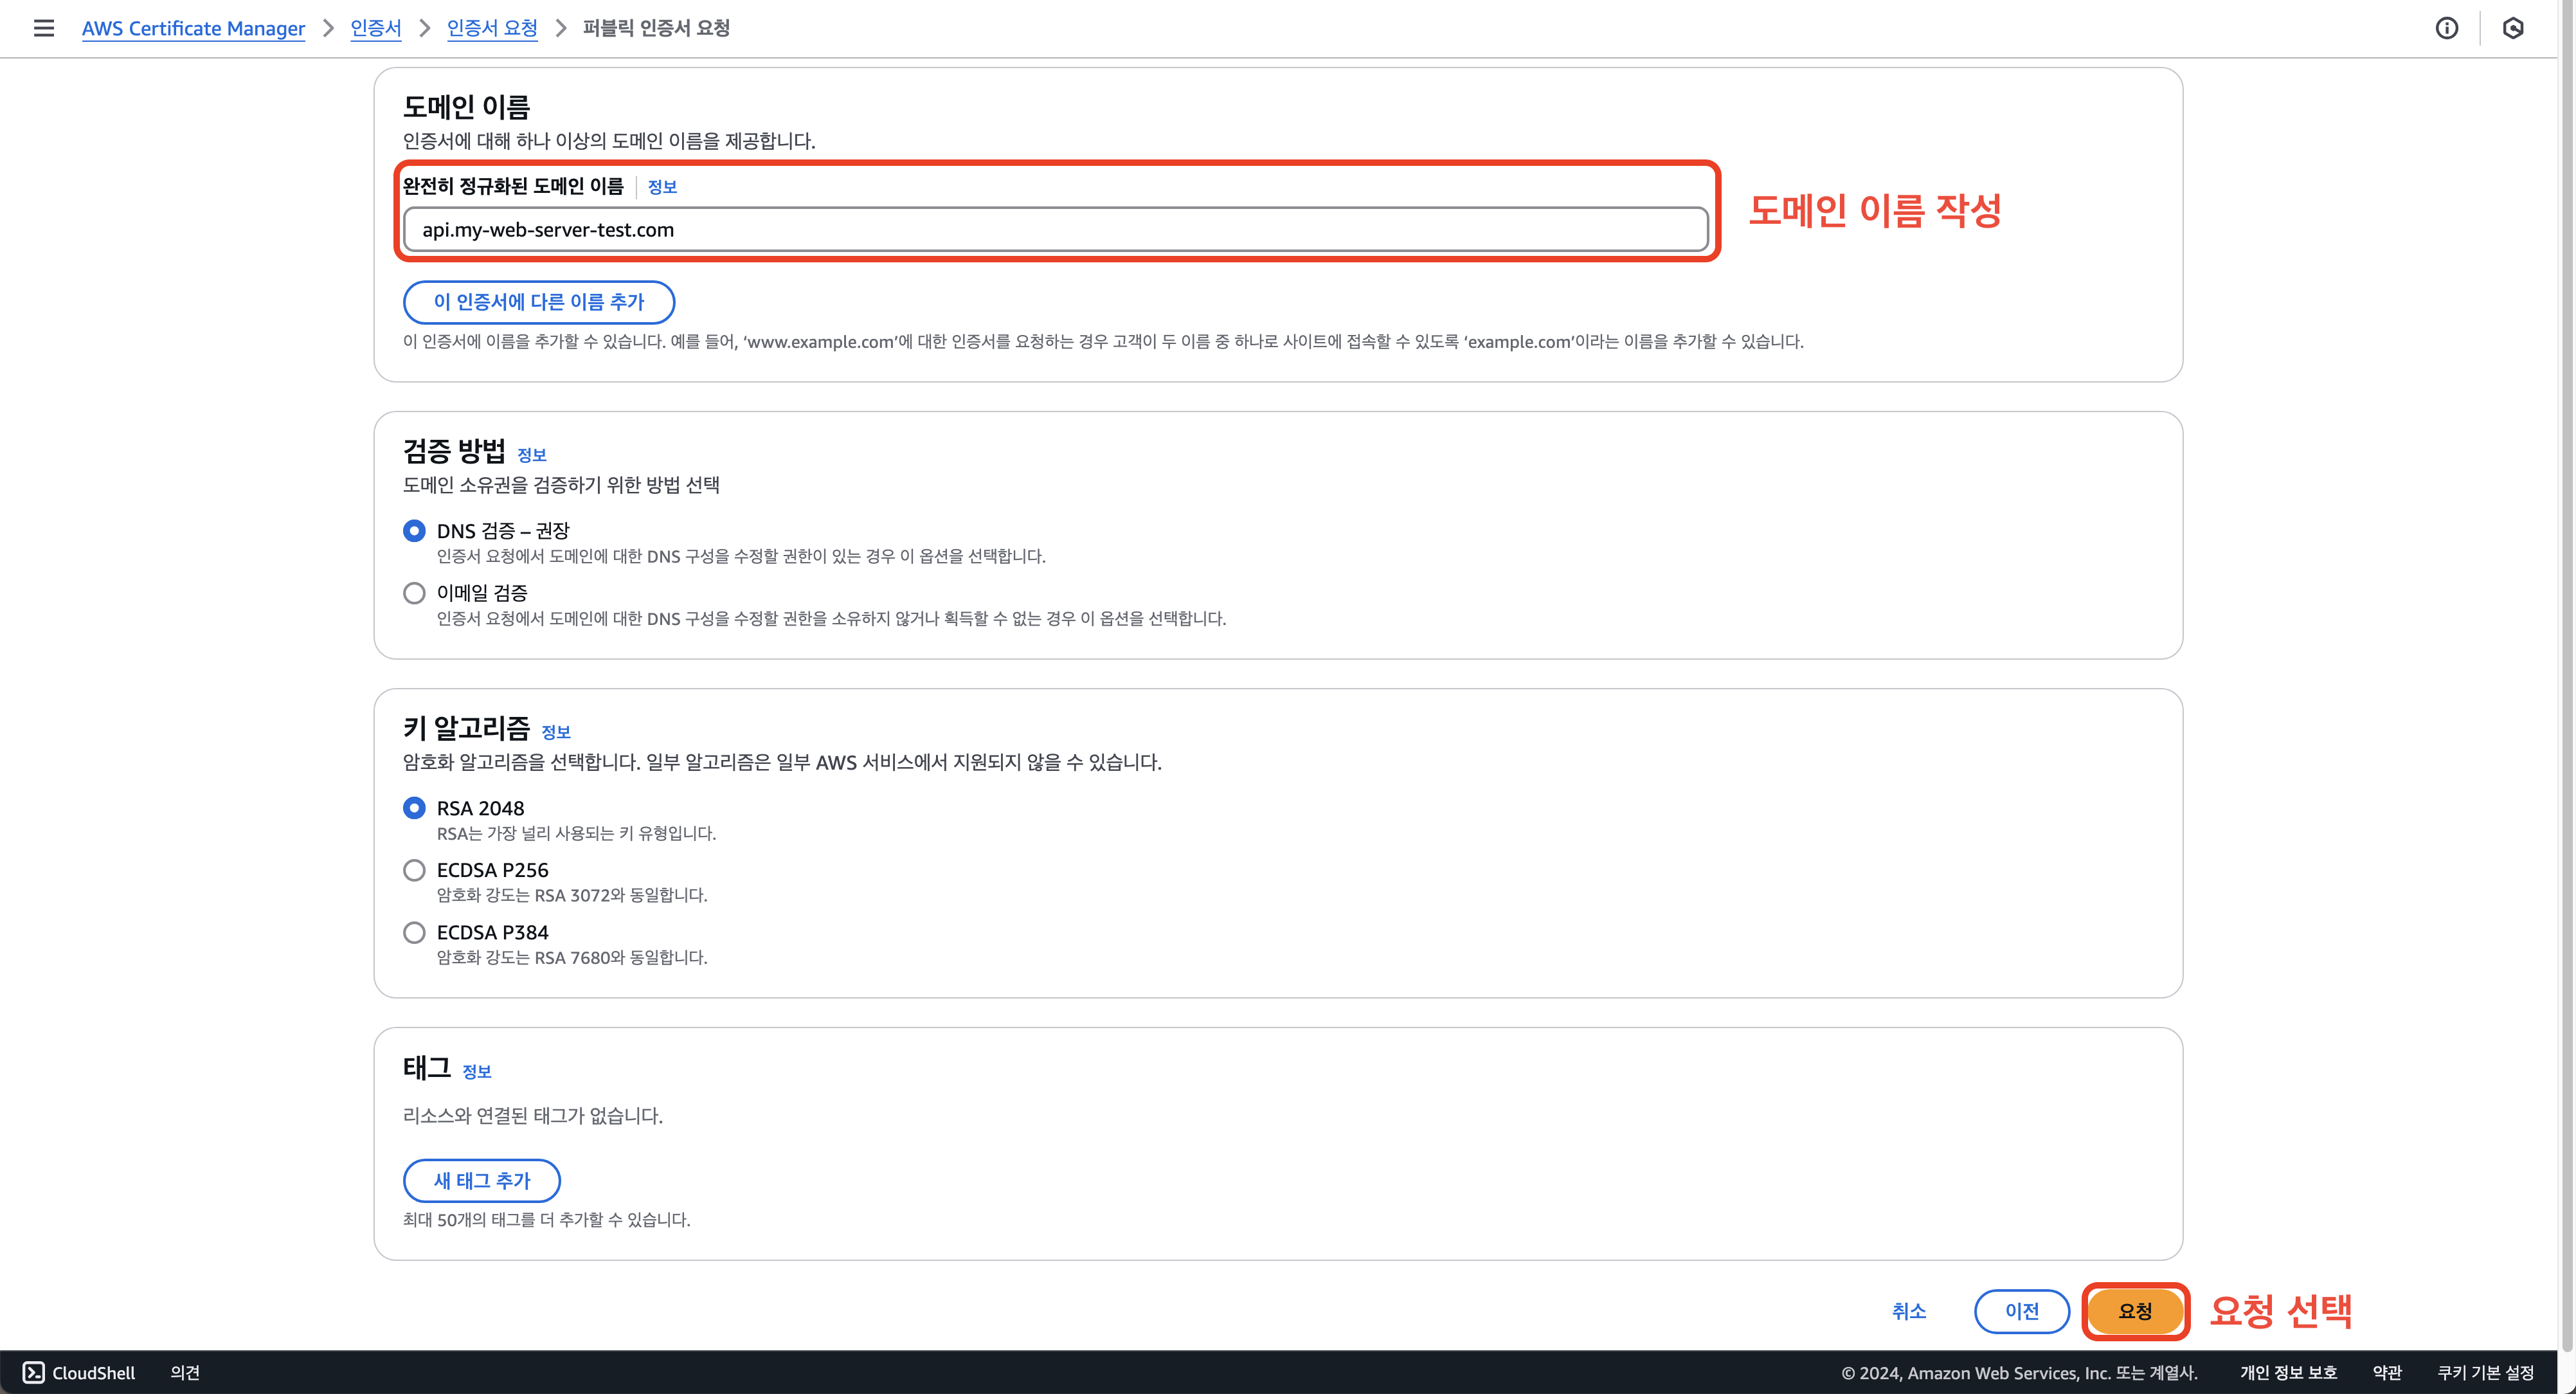Select 이메일 검증 radio option
Screen dimensions: 2576x1394
(414, 593)
